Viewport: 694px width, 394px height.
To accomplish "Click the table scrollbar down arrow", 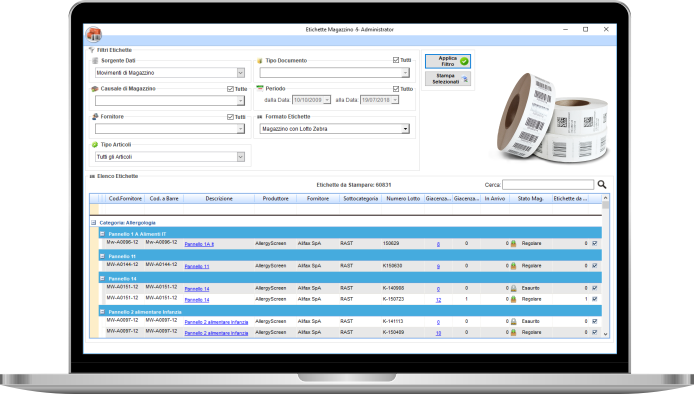I will coord(605,335).
